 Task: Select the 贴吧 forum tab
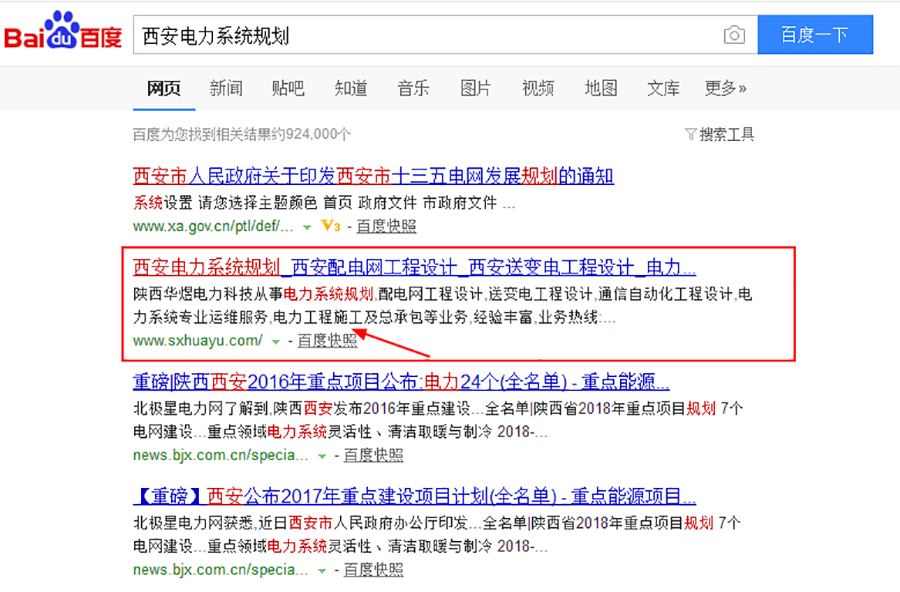288,88
